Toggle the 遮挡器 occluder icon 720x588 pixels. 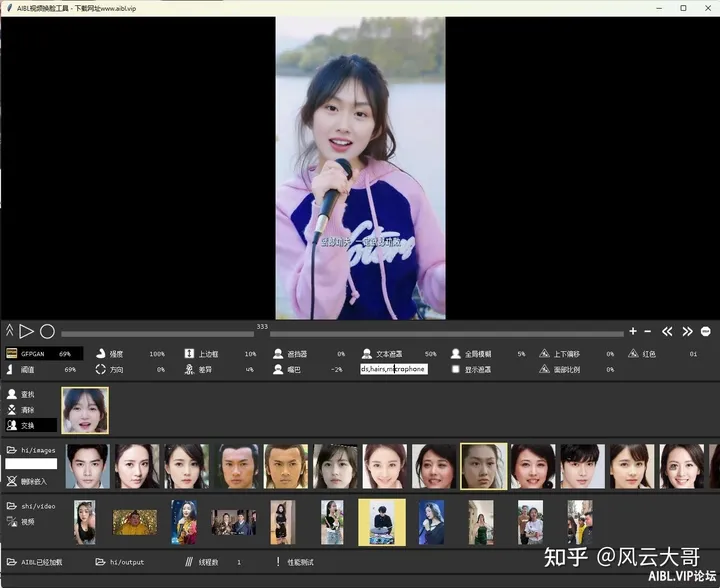coord(278,353)
